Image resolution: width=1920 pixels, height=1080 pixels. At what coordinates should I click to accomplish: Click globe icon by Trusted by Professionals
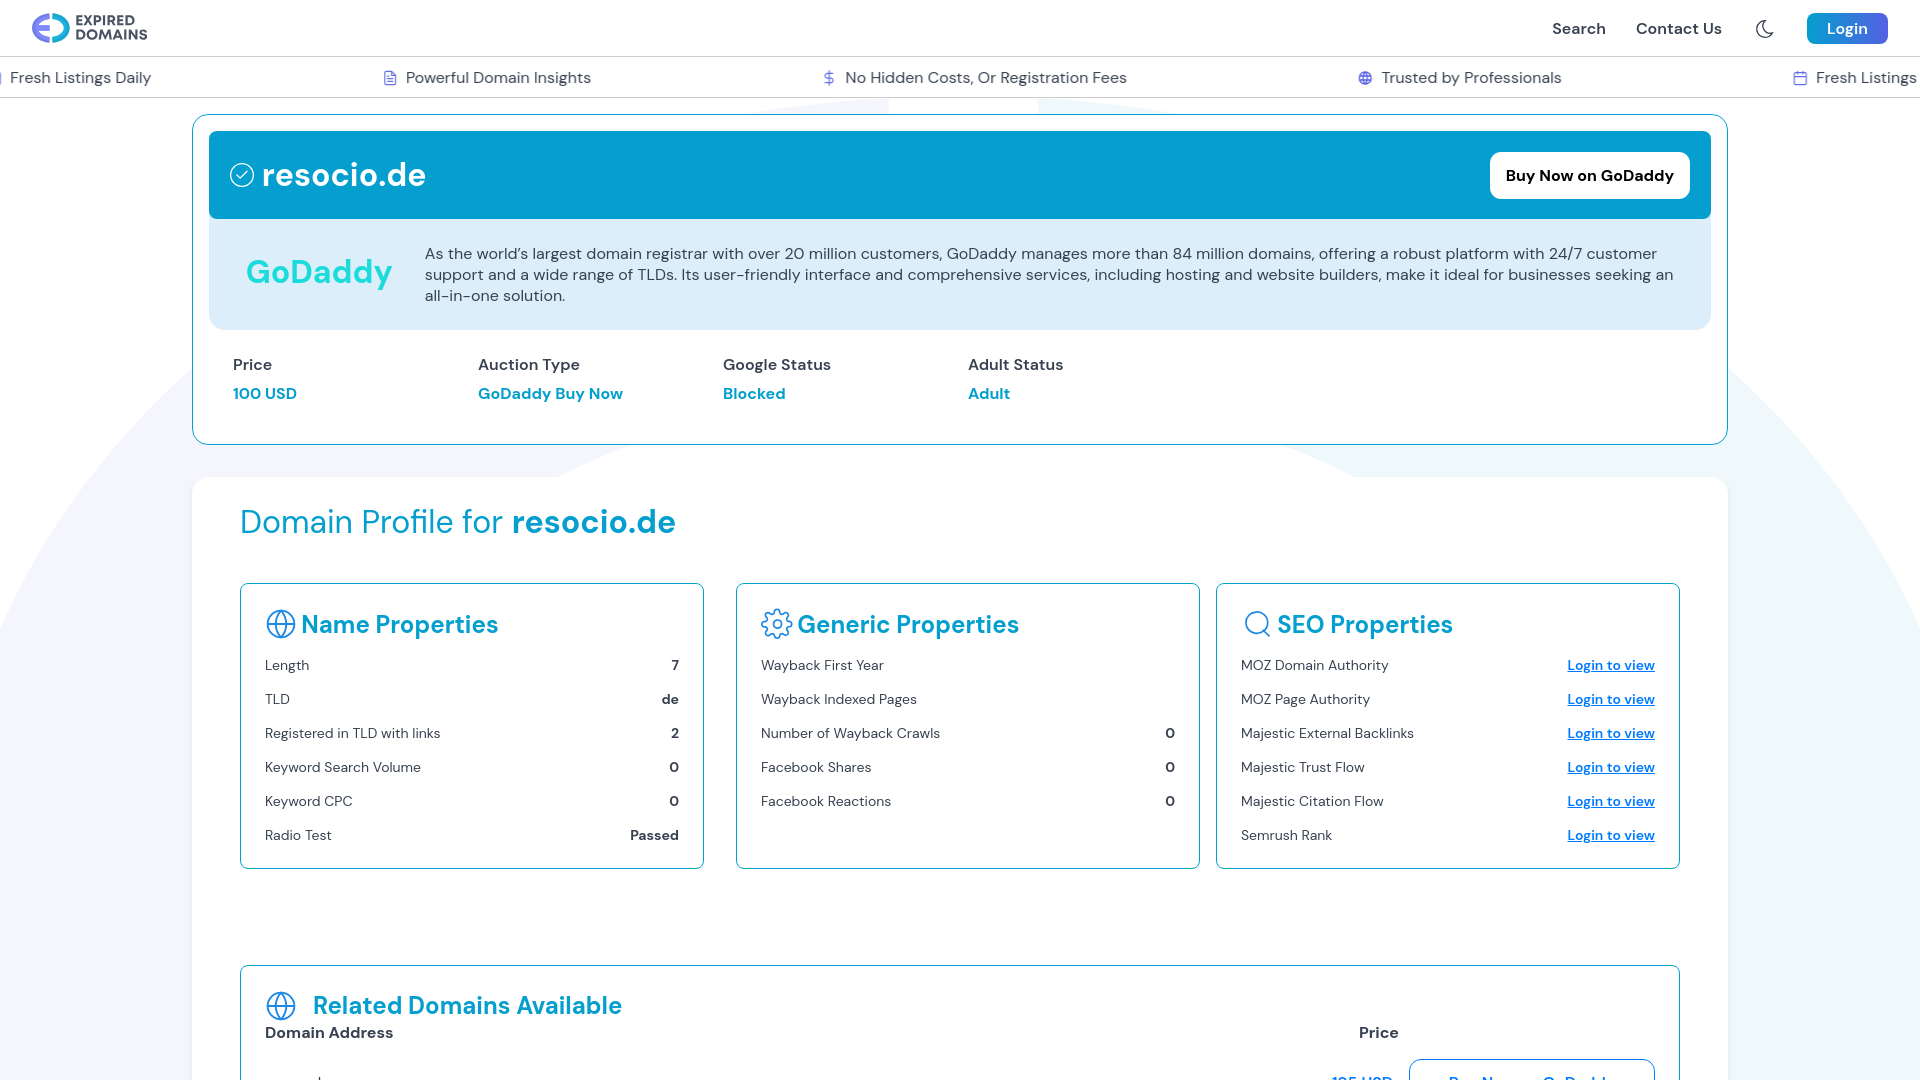tap(1365, 78)
